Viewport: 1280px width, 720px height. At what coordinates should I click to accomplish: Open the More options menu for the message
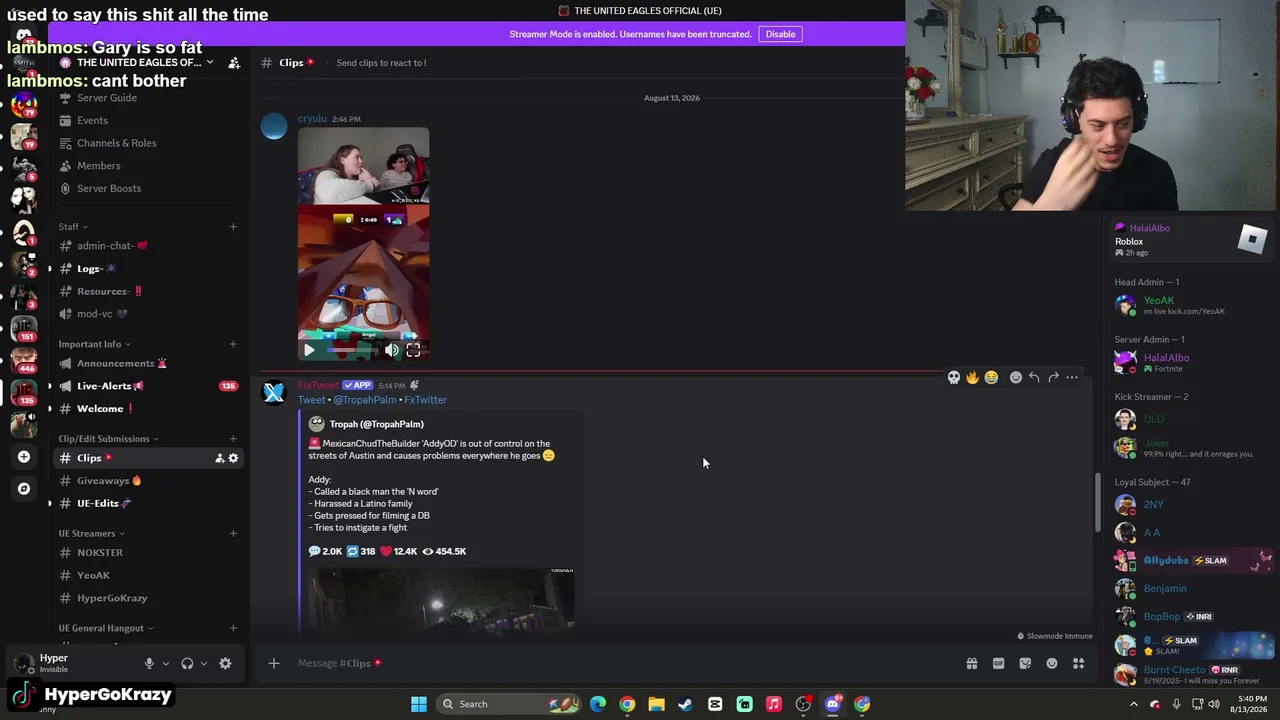[x=1072, y=377]
